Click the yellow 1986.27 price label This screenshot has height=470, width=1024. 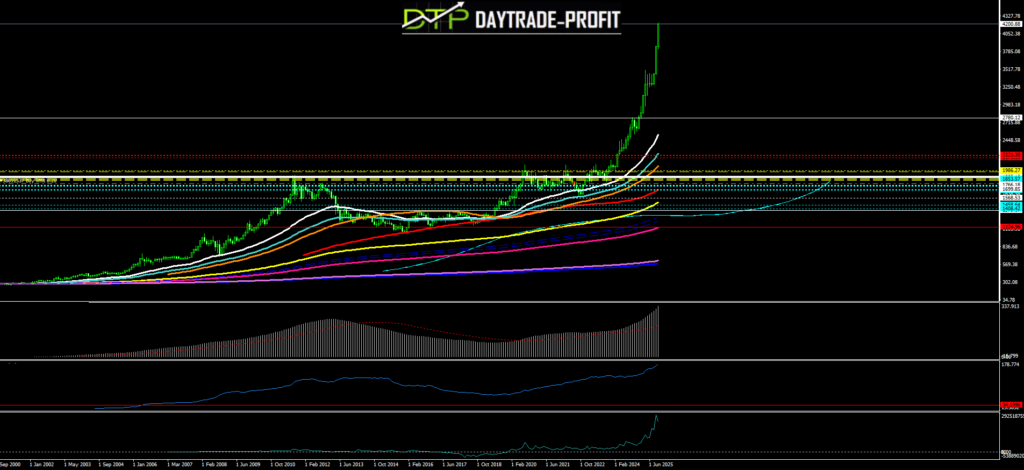click(1009, 171)
